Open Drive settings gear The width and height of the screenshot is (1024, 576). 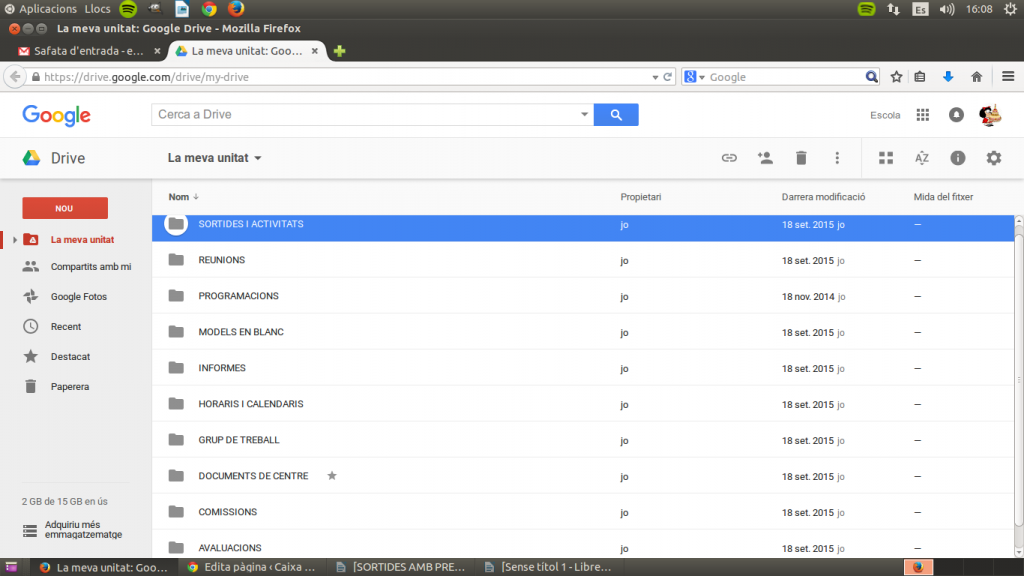point(993,158)
